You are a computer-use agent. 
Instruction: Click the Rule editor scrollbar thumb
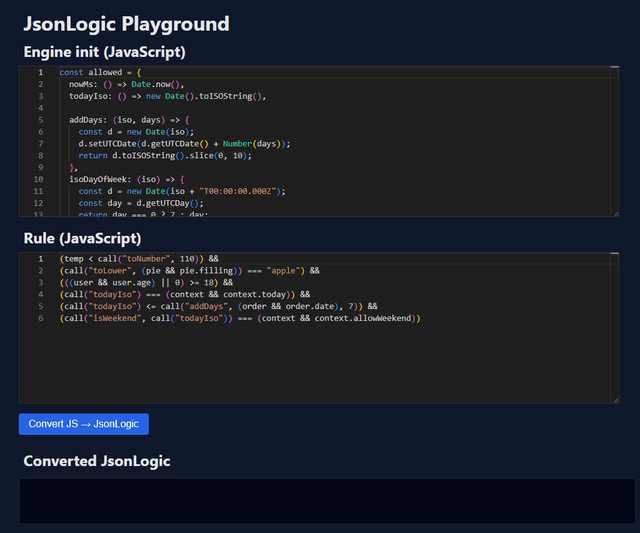[614, 253]
